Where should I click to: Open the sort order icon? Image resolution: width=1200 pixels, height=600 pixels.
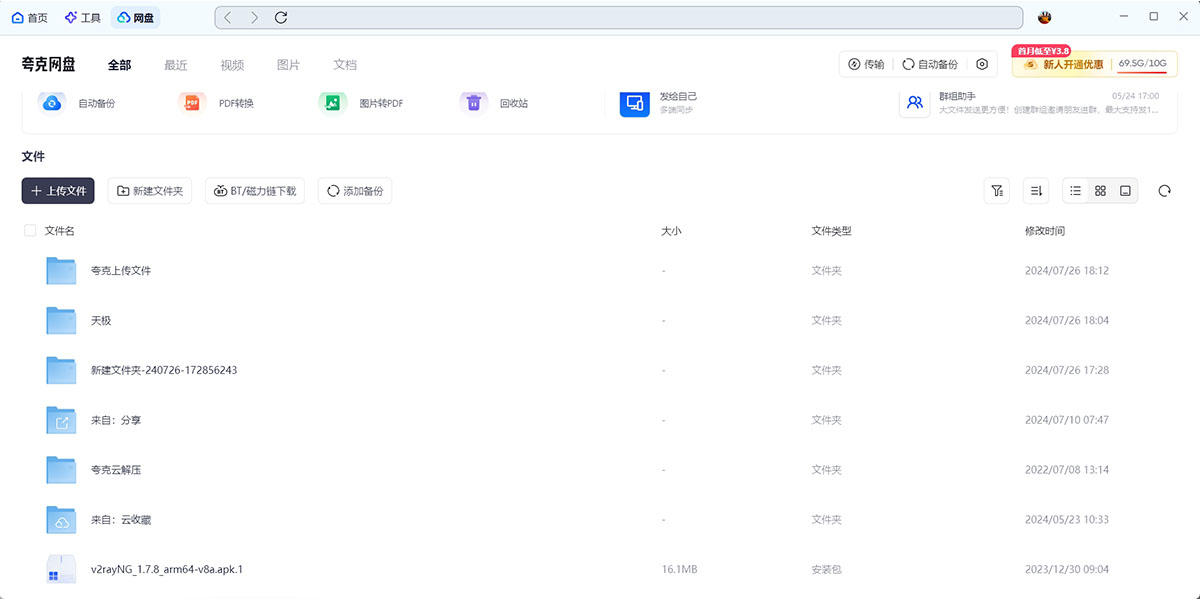coord(1036,191)
